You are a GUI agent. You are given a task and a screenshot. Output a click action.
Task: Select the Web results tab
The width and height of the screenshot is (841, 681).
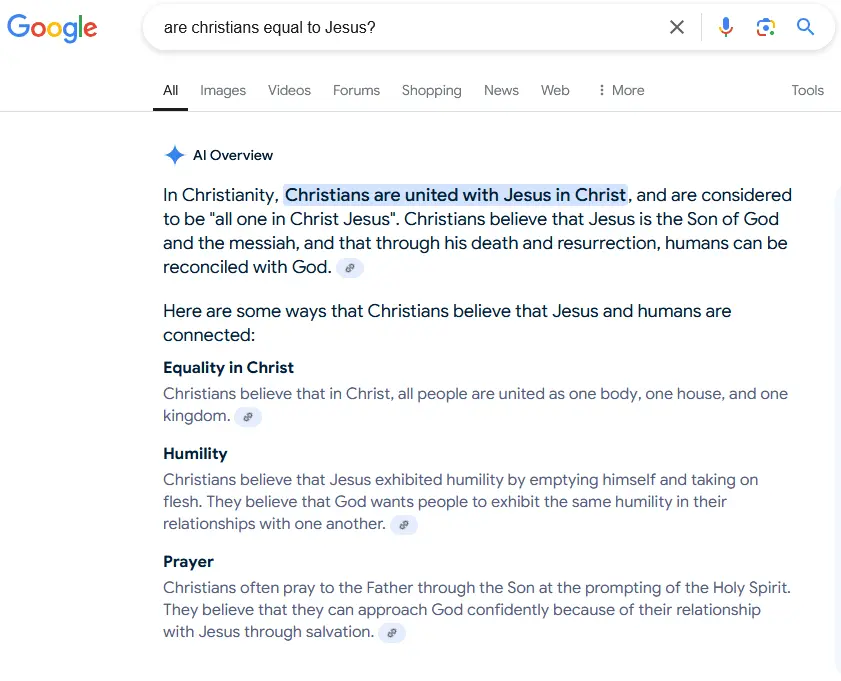coord(555,90)
